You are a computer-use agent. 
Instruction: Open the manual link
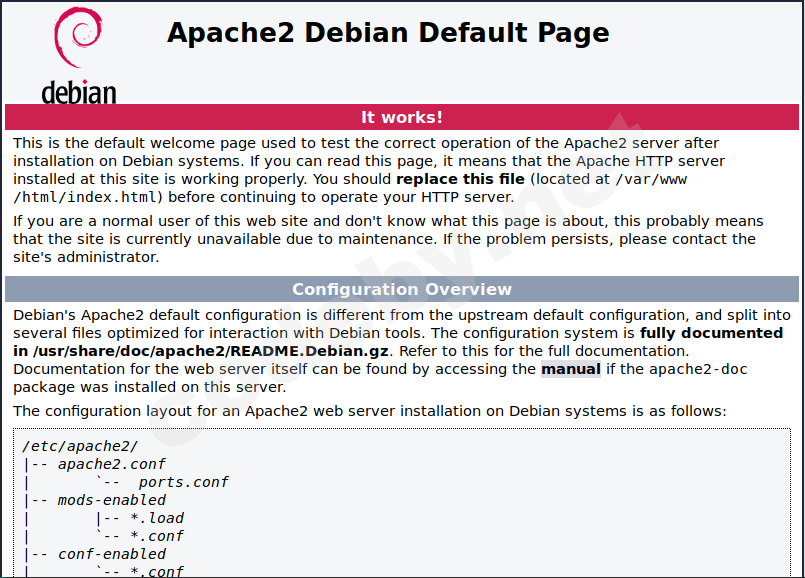pyautogui.click(x=570, y=369)
